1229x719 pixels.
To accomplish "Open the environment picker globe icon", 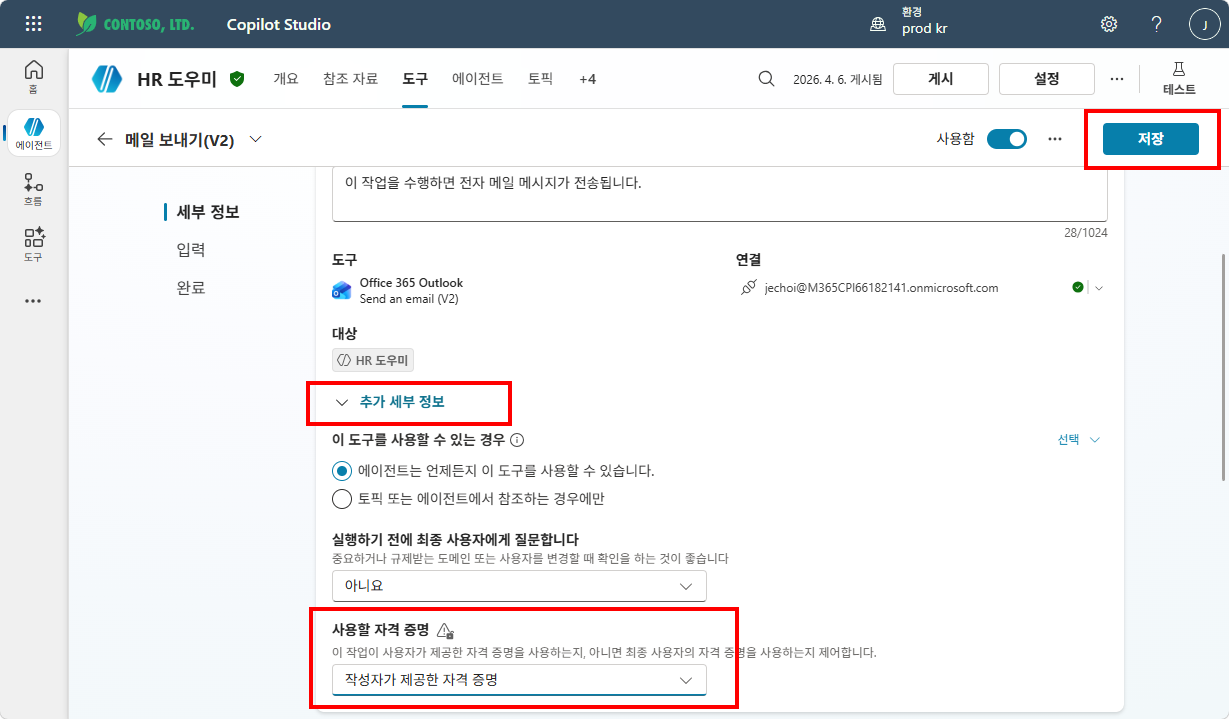I will 878,24.
